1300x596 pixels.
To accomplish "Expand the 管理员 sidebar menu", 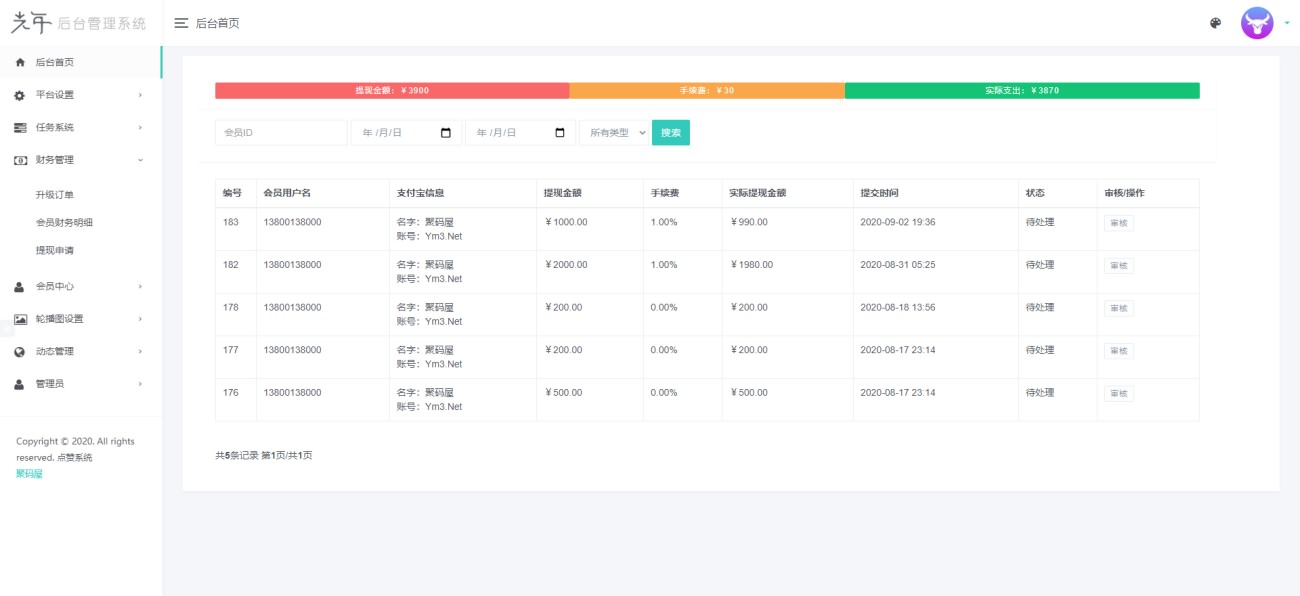I will coord(80,384).
